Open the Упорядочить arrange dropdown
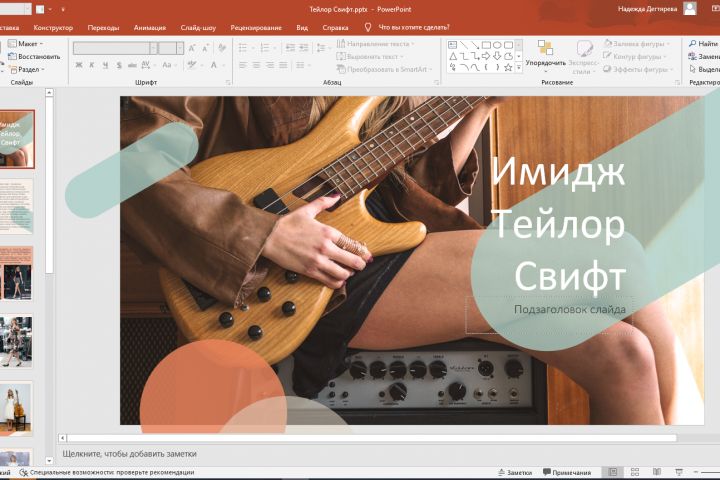This screenshot has height=480, width=720. [546, 57]
